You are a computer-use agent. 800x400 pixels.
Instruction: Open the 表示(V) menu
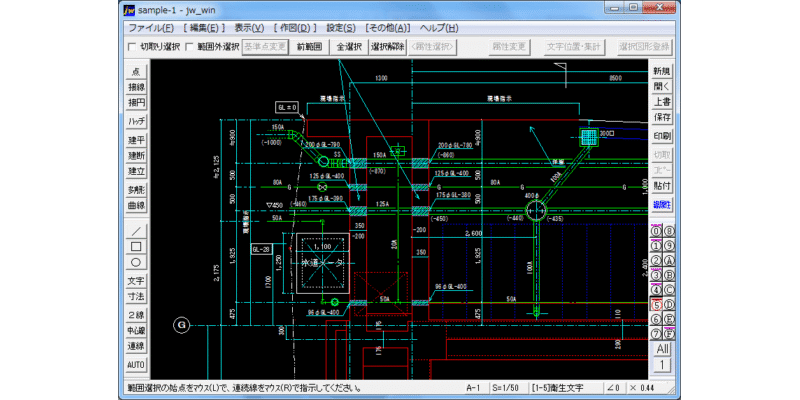(x=249, y=28)
